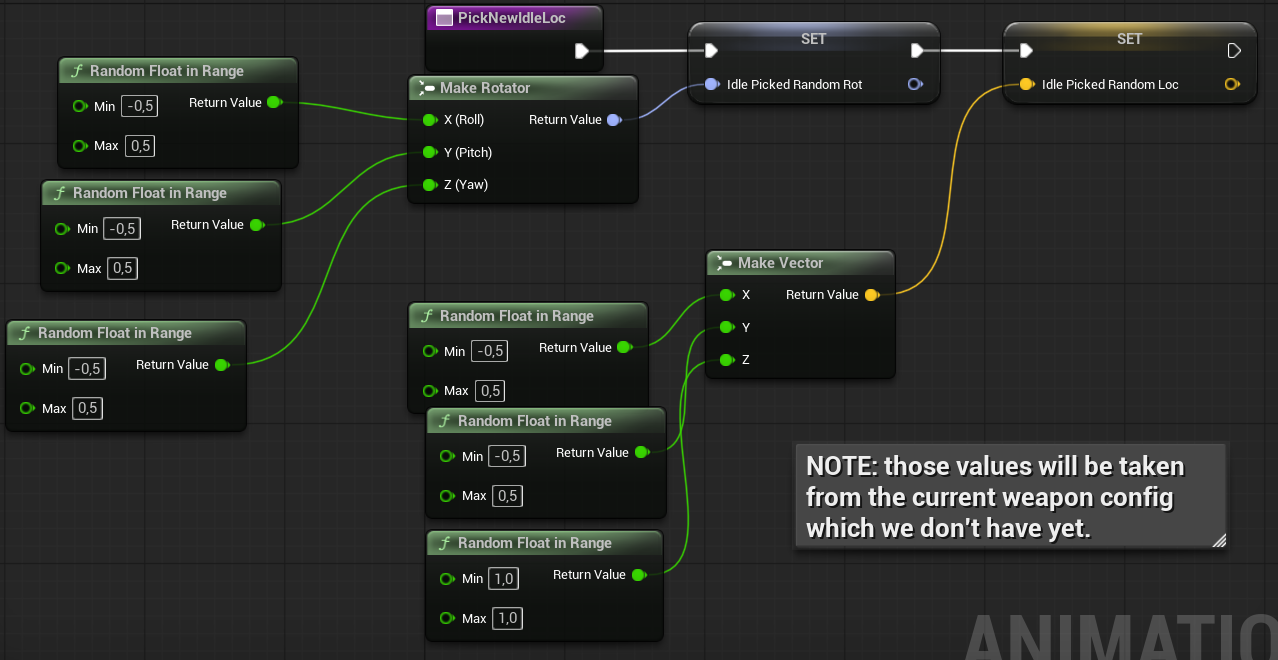Click the Idle Picked Random Loc output pin
The image size is (1278, 660).
pos(1232,85)
